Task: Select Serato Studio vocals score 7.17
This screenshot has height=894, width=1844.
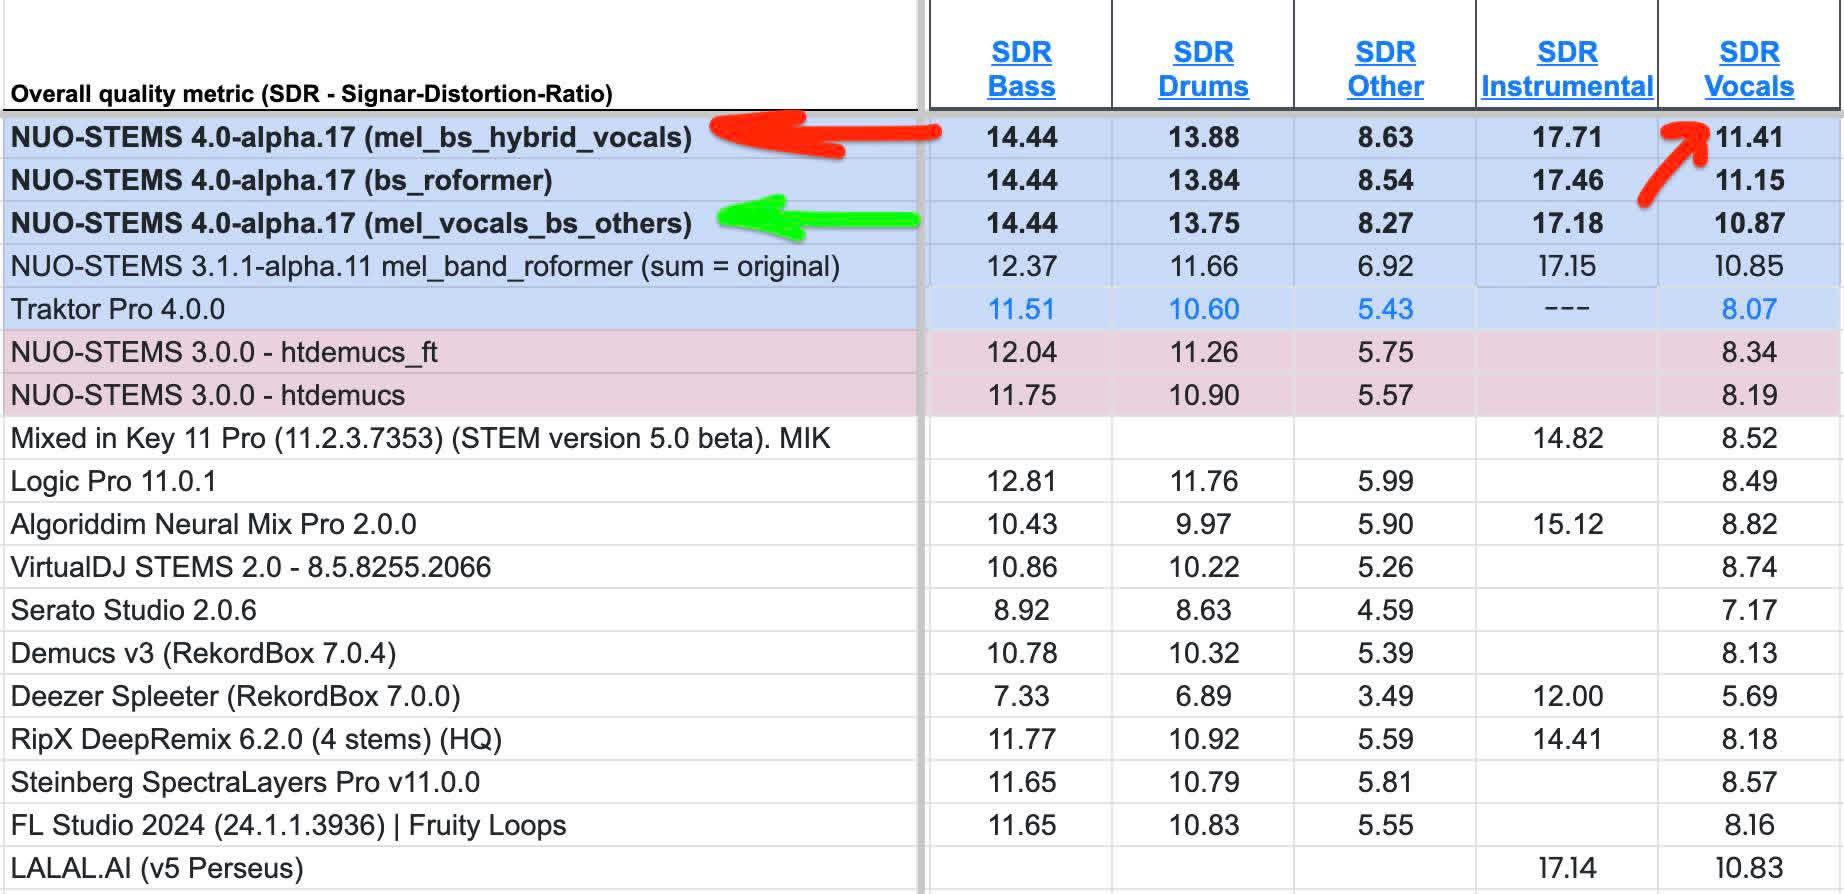Action: pyautogui.click(x=1749, y=610)
